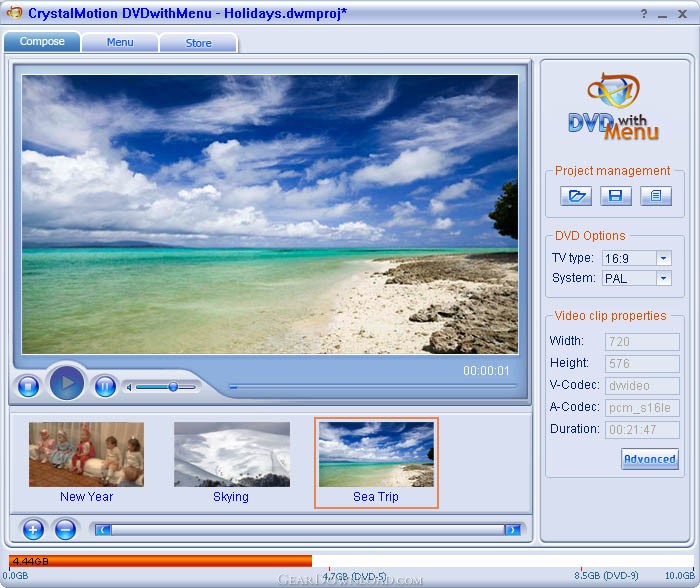Click the 4.7GB (DVD-5) marker label
This screenshot has height=588, width=700.
[x=355, y=576]
